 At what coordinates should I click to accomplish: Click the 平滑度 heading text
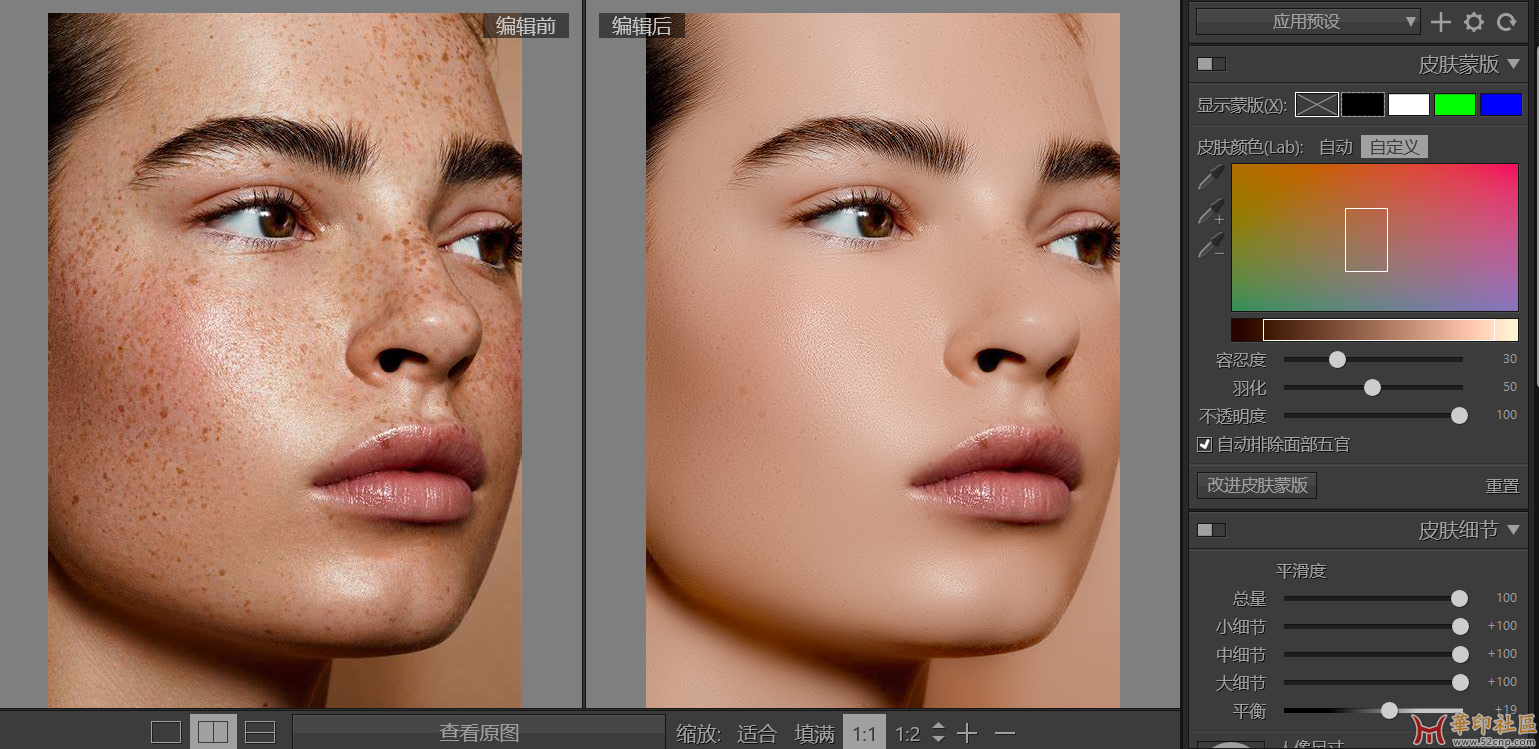(x=1301, y=571)
